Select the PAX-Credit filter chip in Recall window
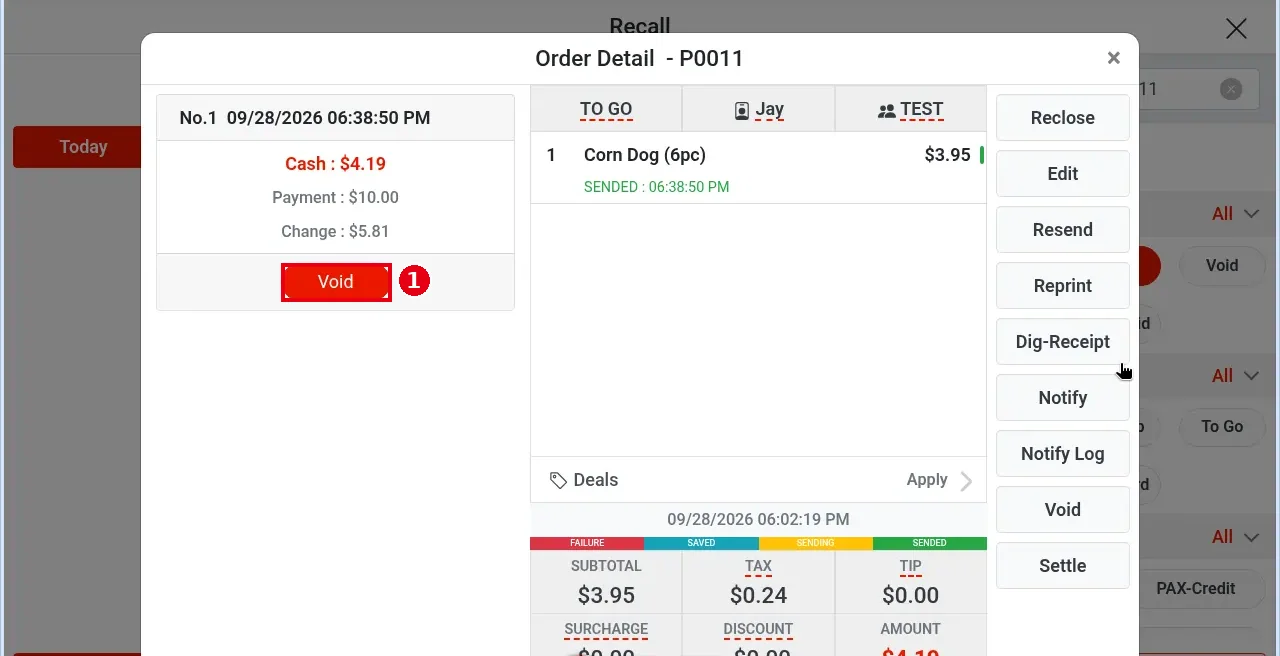 [x=1201, y=588]
